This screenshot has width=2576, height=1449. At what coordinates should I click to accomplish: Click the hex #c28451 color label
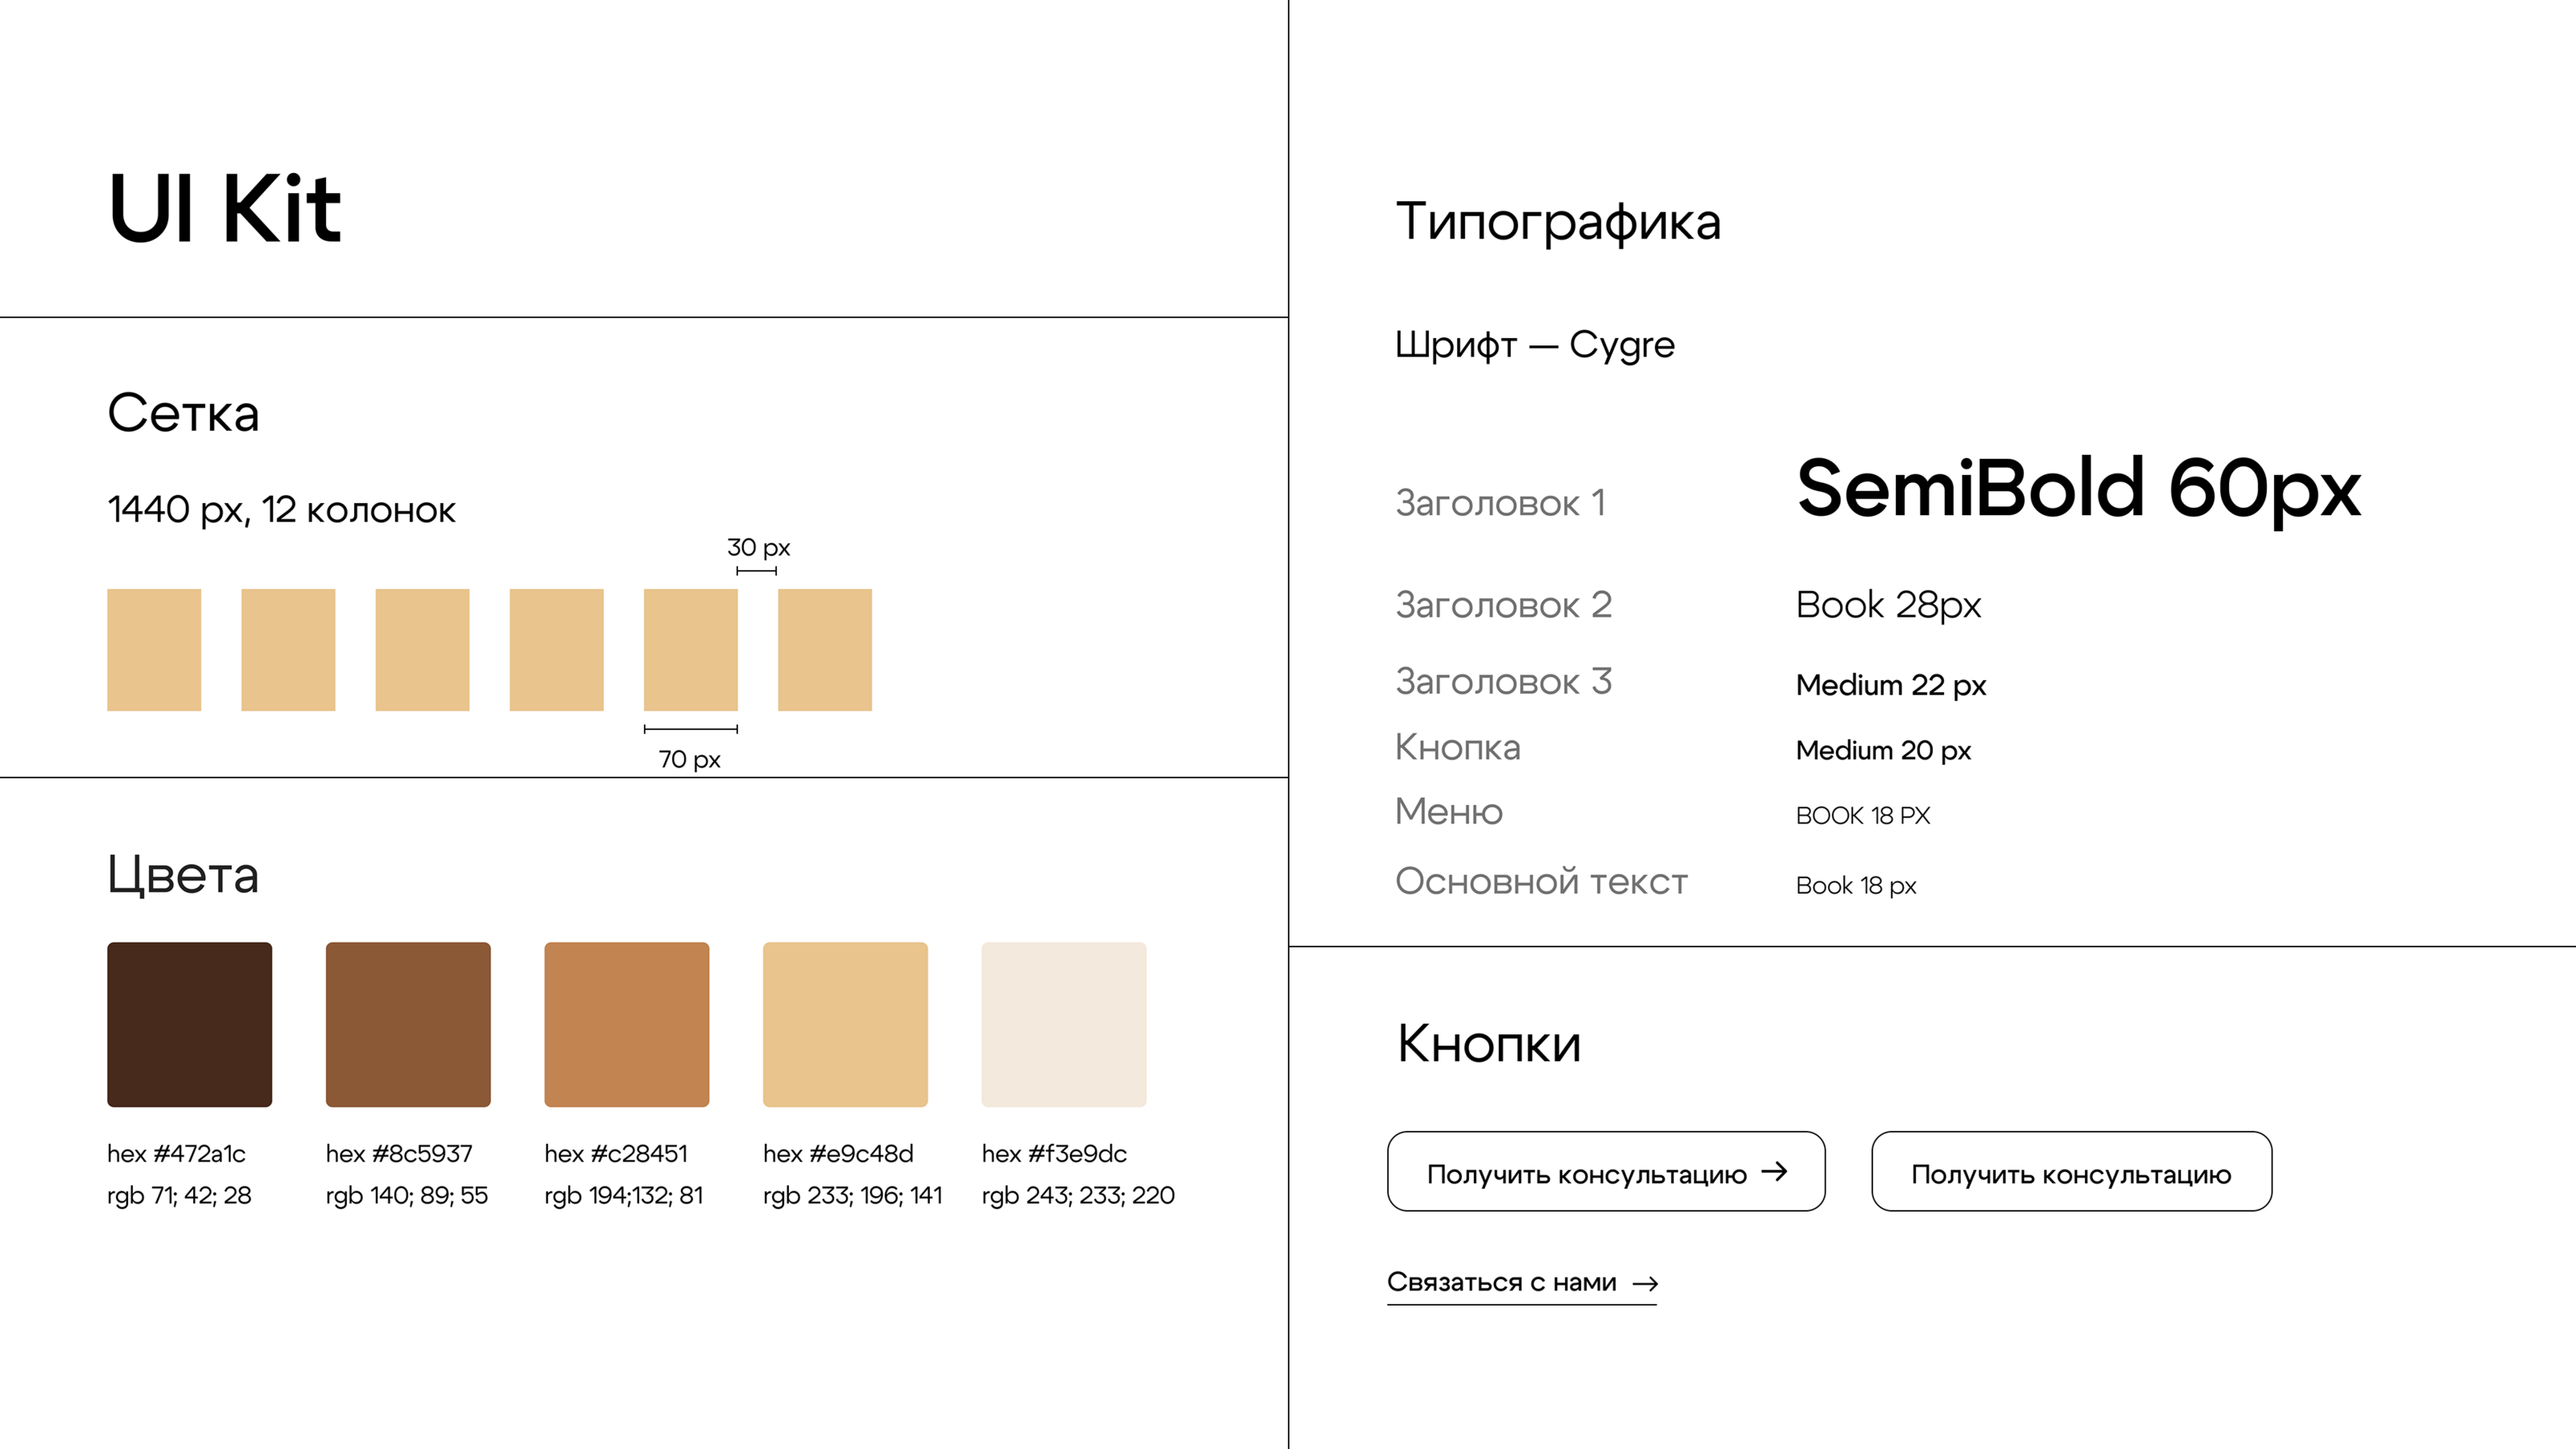click(616, 1154)
